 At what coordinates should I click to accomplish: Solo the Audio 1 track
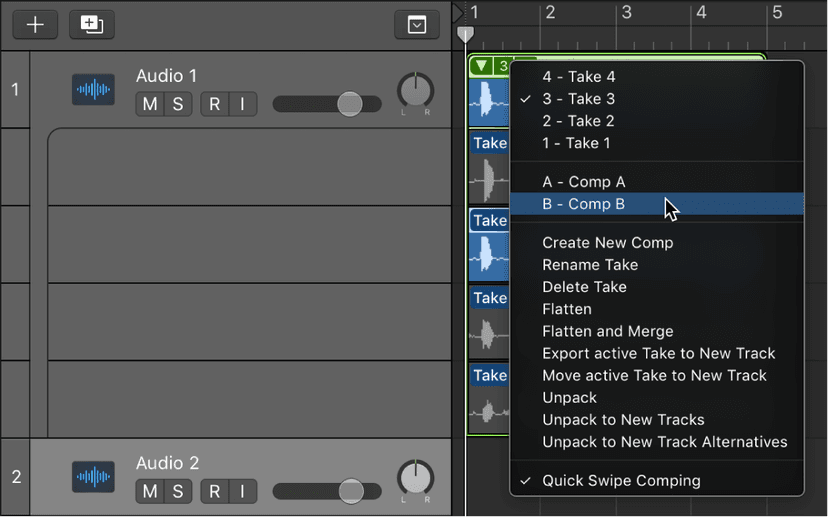[x=178, y=104]
